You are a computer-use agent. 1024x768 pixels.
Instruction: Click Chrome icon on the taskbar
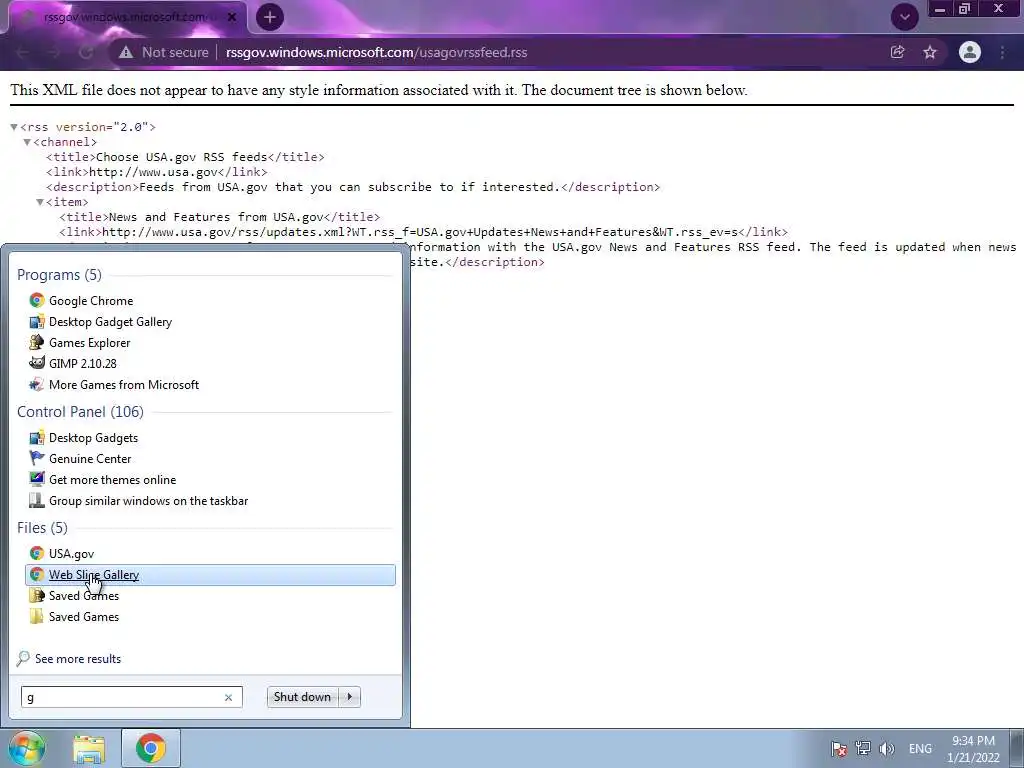tap(151, 748)
